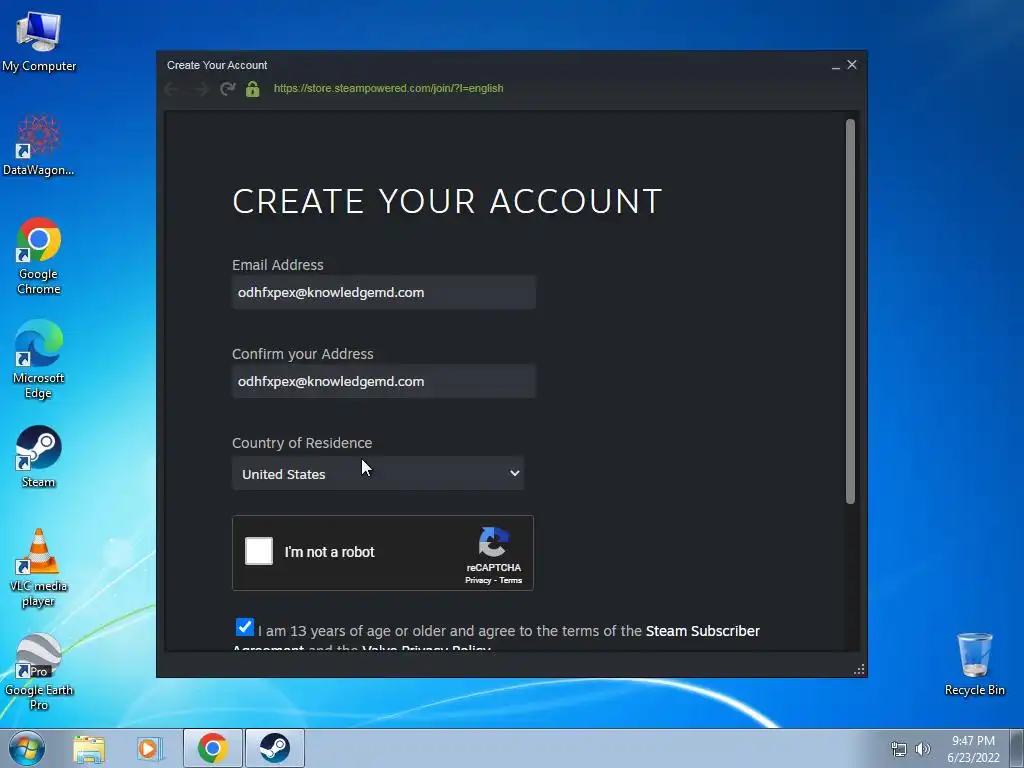Image resolution: width=1024 pixels, height=768 pixels.
Task: Switch to Steam in the taskbar
Action: click(275, 748)
